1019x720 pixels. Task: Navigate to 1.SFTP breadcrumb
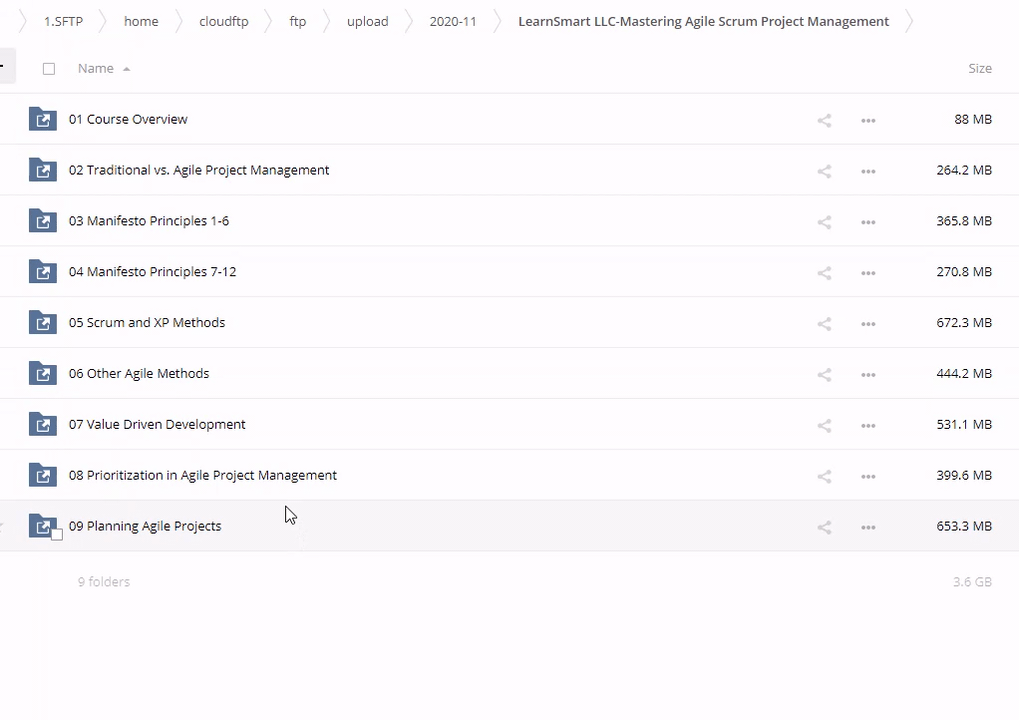coord(63,21)
